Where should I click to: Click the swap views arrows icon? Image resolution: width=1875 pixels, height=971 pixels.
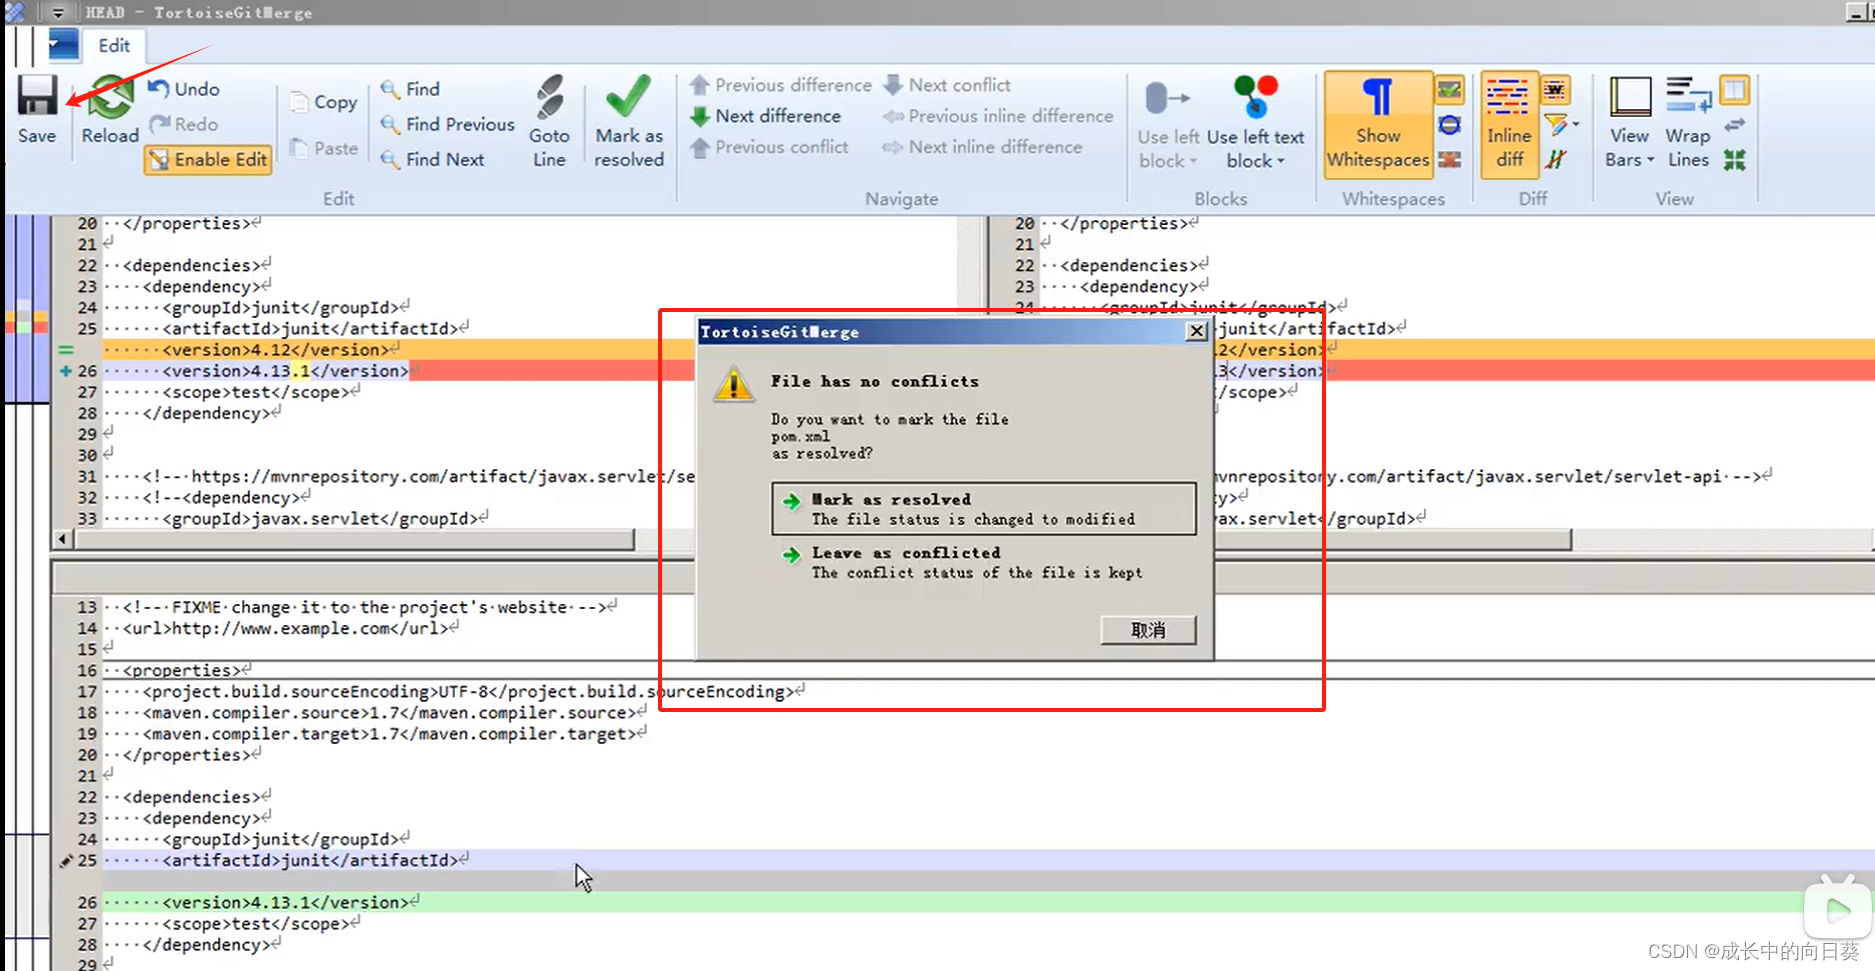[1735, 125]
